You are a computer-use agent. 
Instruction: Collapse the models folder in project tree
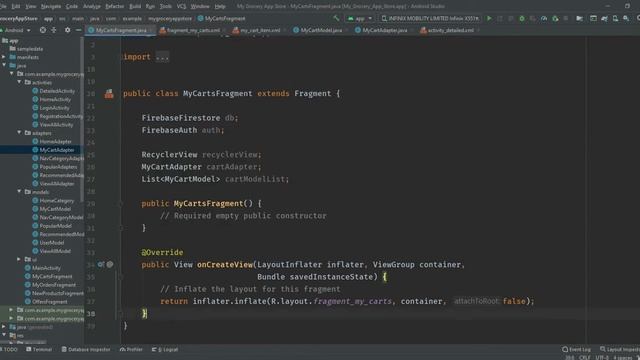click(x=19, y=191)
